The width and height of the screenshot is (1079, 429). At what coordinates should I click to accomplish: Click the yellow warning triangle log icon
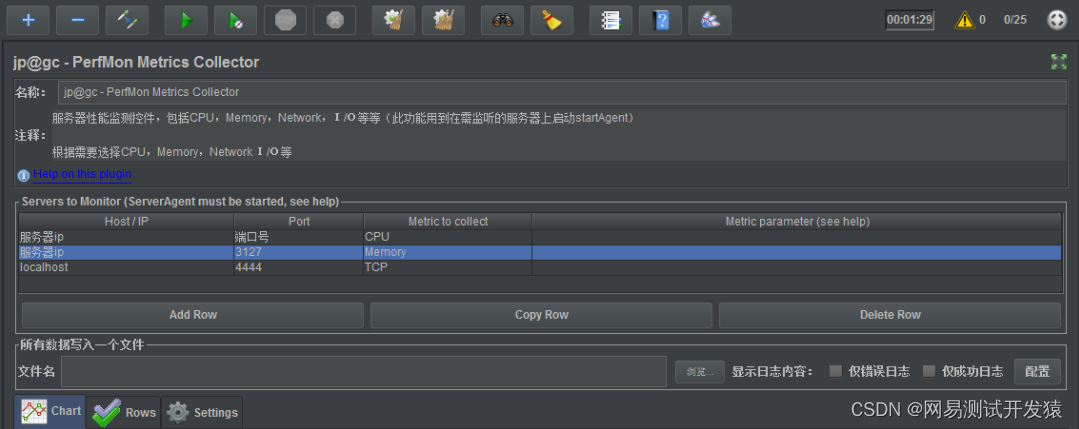(x=965, y=20)
